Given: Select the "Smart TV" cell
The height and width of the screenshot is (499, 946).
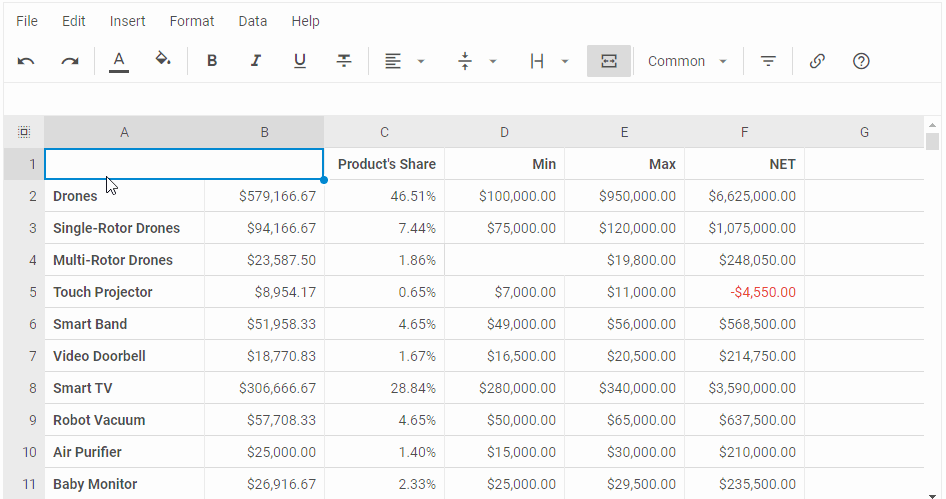Looking at the screenshot, I should [124, 388].
